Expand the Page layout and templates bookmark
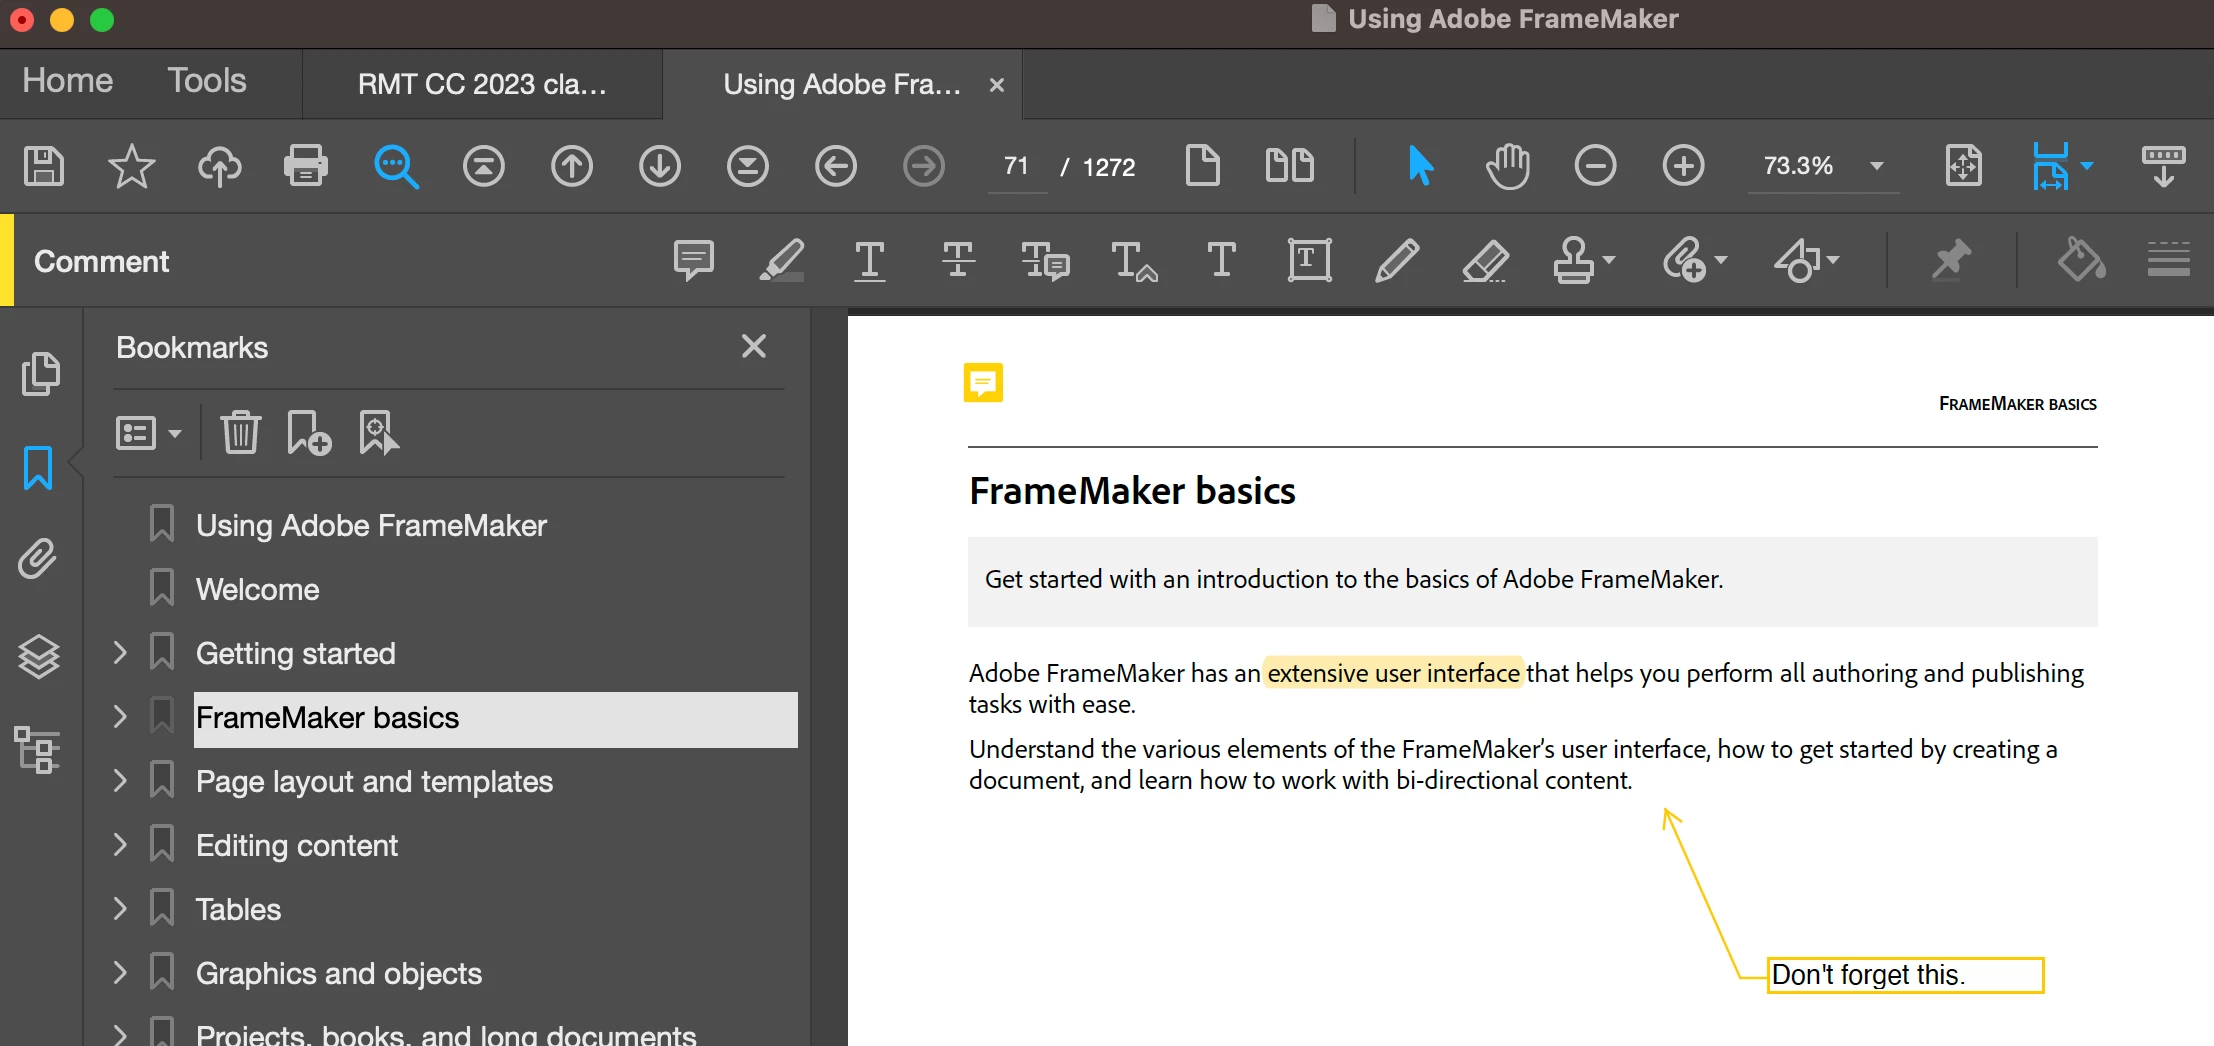Image resolution: width=2214 pixels, height=1046 pixels. coord(120,781)
